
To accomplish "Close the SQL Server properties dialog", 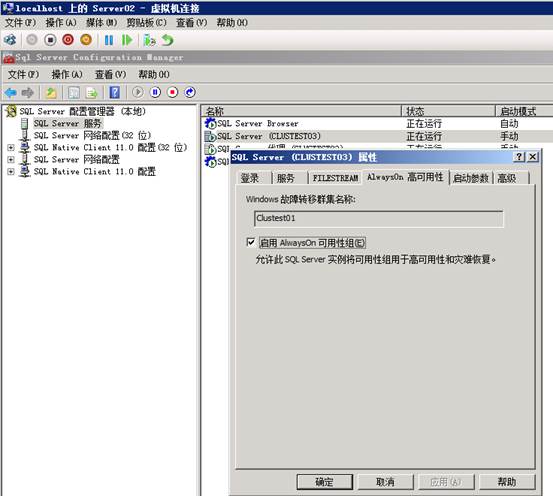I will pyautogui.click(x=533, y=157).
